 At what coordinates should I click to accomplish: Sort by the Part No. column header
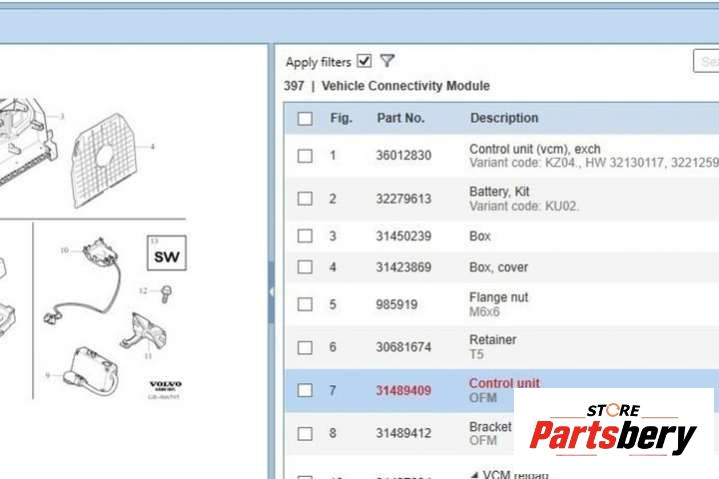(400, 118)
